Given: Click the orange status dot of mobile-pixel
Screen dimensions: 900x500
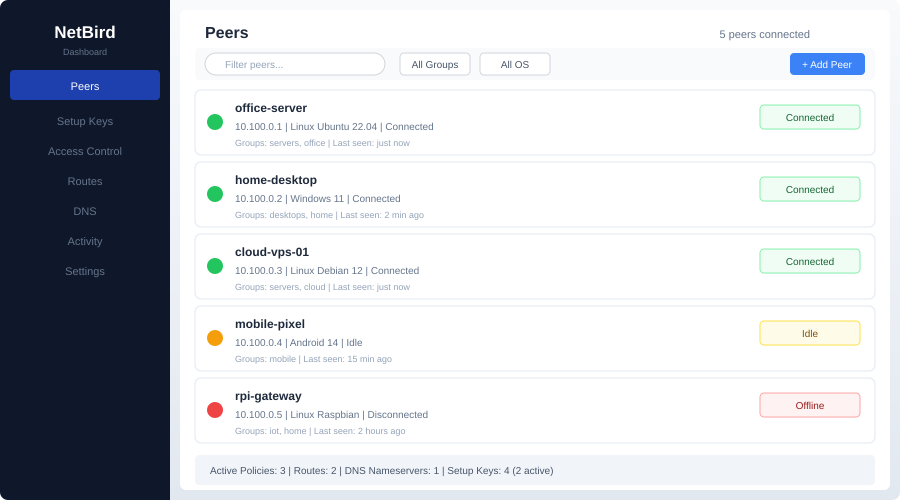Looking at the screenshot, I should (x=215, y=338).
